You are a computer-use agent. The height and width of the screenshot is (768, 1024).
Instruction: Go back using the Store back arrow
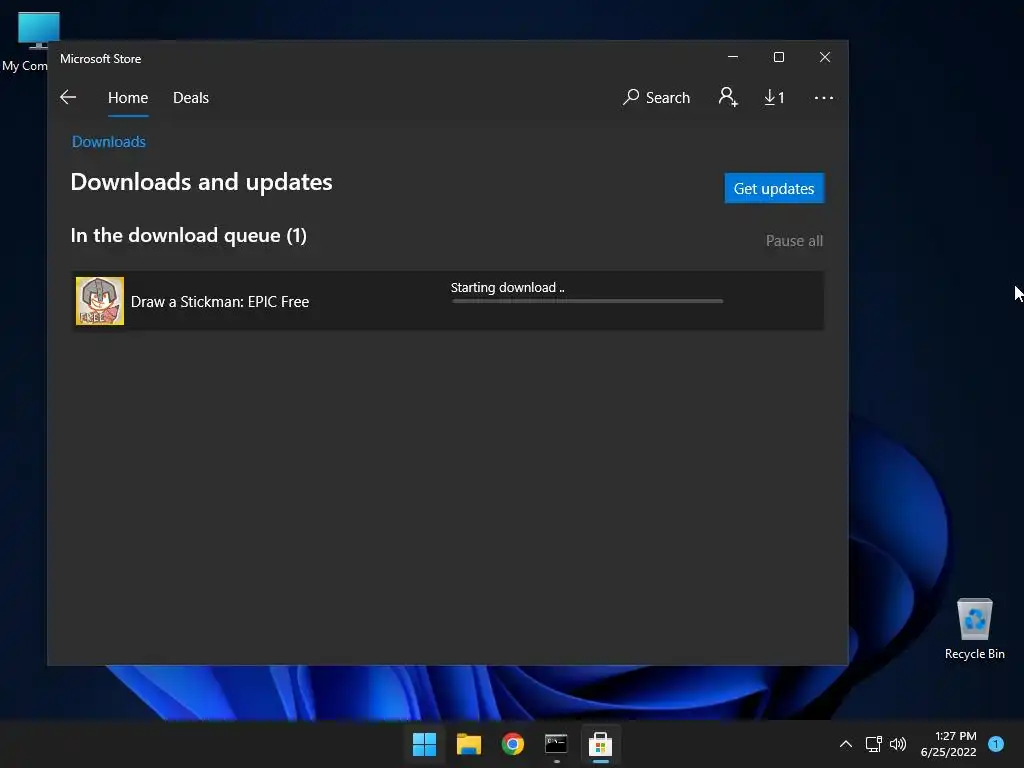click(68, 98)
